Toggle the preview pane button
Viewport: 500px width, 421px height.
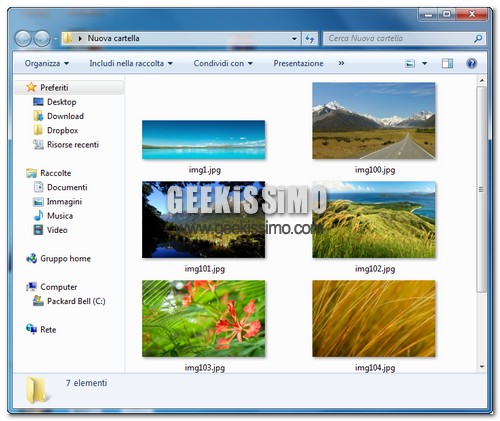click(447, 63)
